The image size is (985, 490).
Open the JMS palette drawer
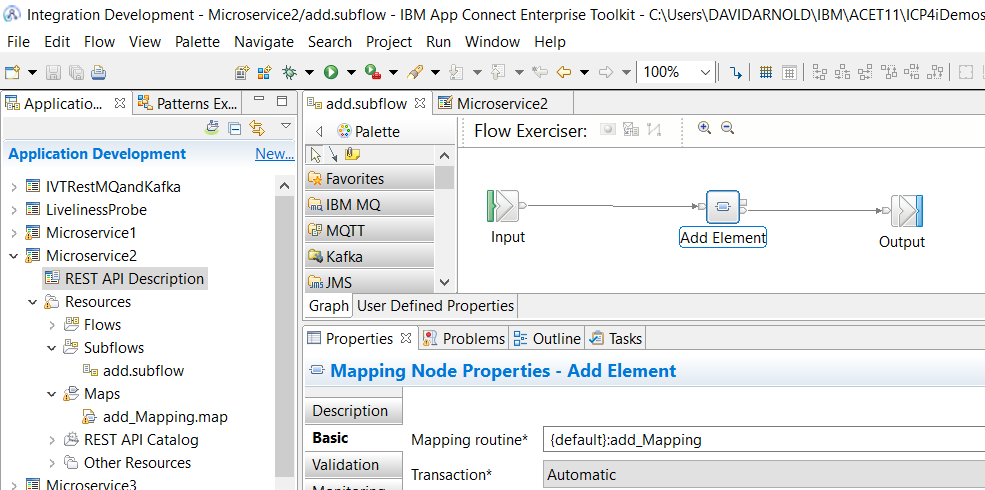coord(369,283)
